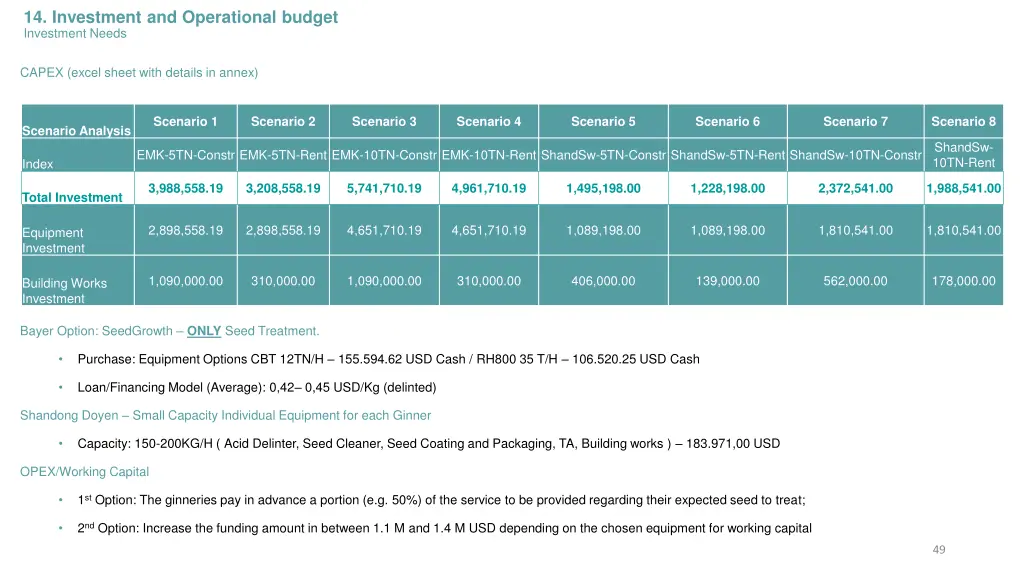Select Scenario 5 equipment value 1,089,198.00
Image resolution: width=1024 pixels, height=576 pixels.
(x=603, y=231)
